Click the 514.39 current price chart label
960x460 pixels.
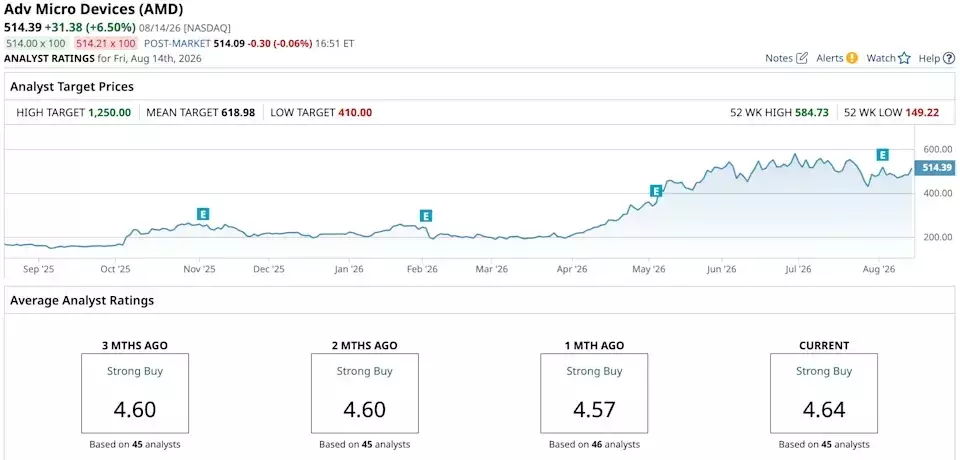pos(934,168)
